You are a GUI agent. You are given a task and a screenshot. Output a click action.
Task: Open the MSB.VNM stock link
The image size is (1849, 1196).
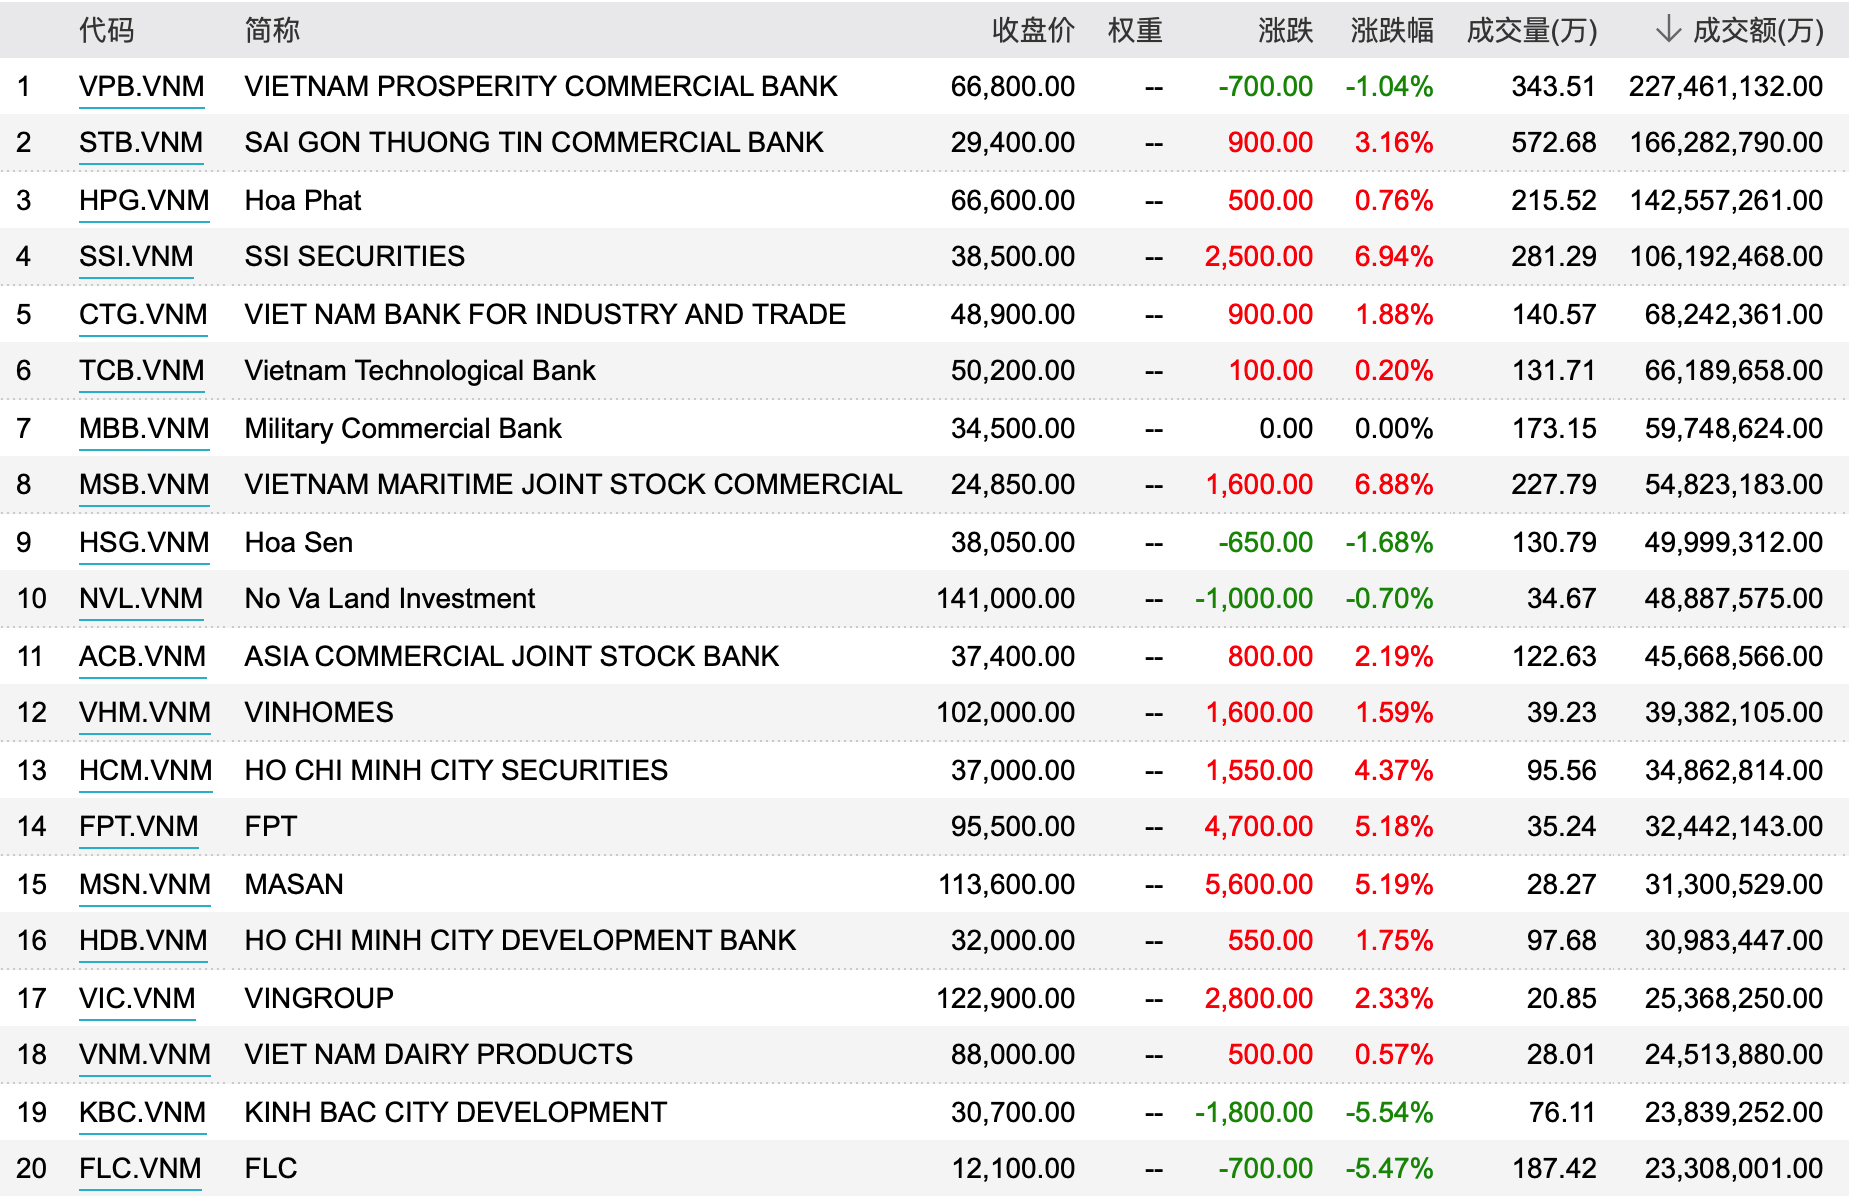pos(144,485)
